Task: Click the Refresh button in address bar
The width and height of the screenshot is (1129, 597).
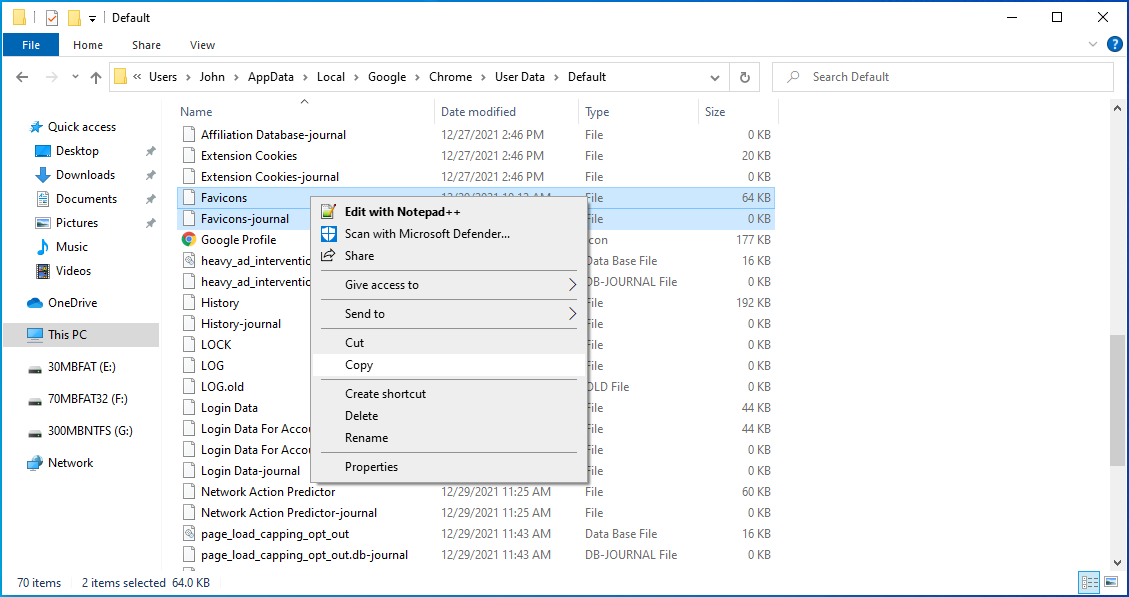Action: click(744, 77)
